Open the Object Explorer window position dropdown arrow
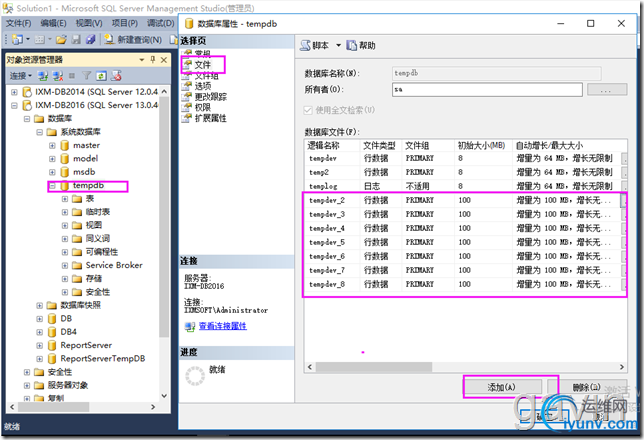The width and height of the screenshot is (644, 440). (x=142, y=60)
